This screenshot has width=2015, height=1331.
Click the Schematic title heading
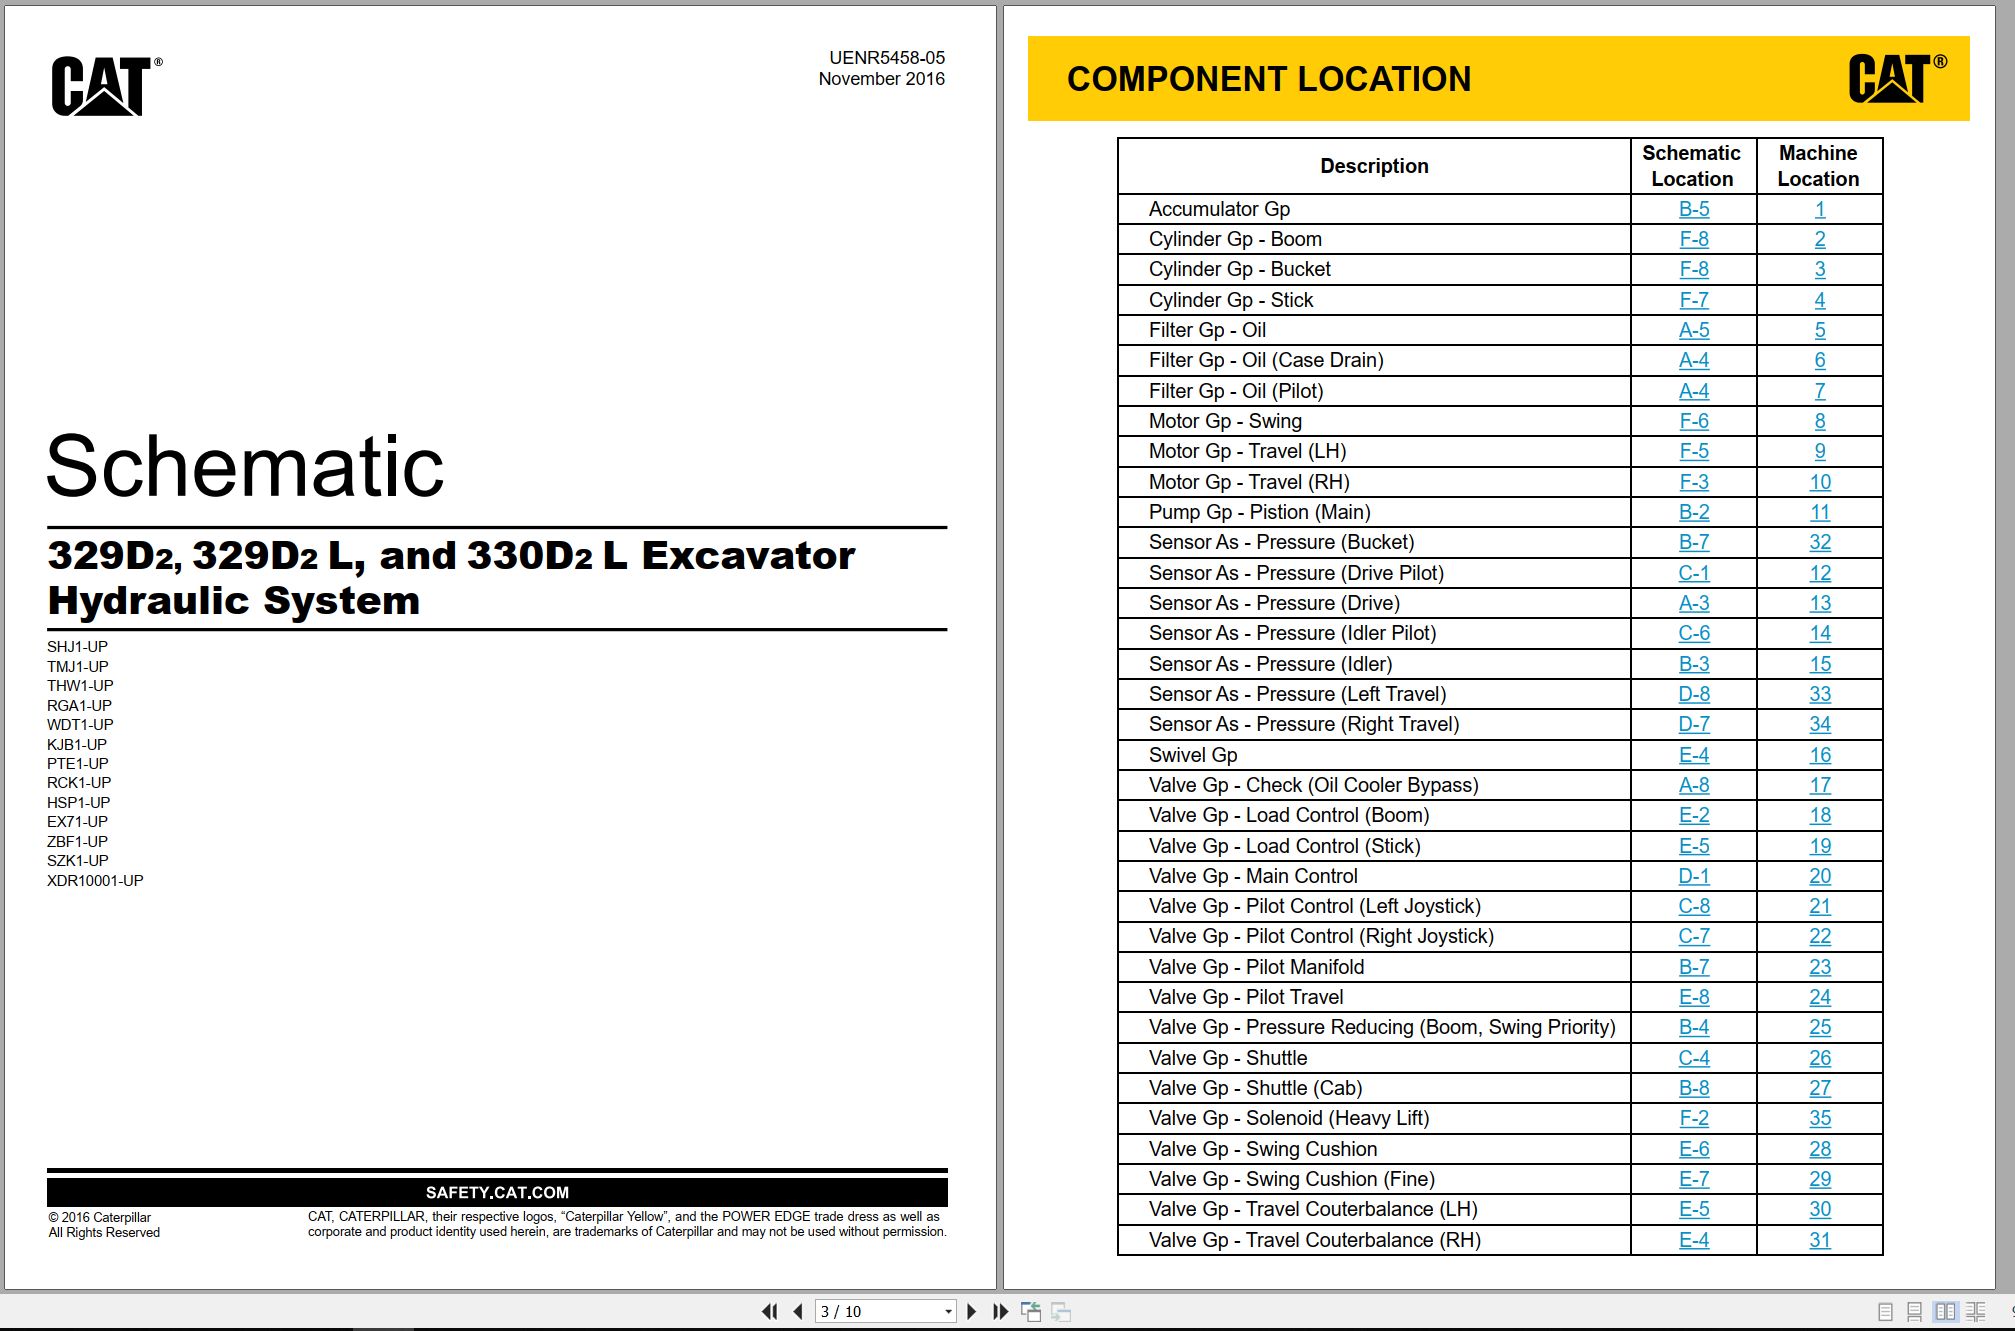[245, 466]
